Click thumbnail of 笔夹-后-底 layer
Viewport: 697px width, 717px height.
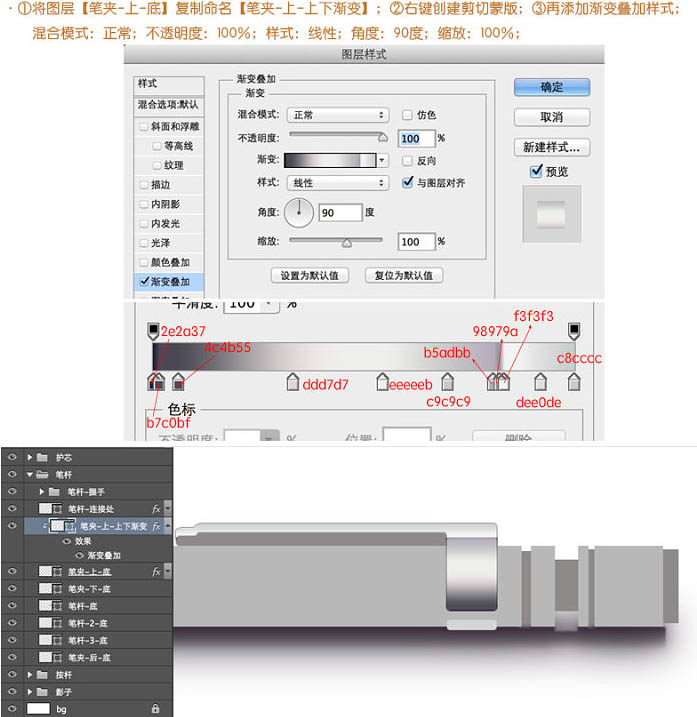[45, 657]
